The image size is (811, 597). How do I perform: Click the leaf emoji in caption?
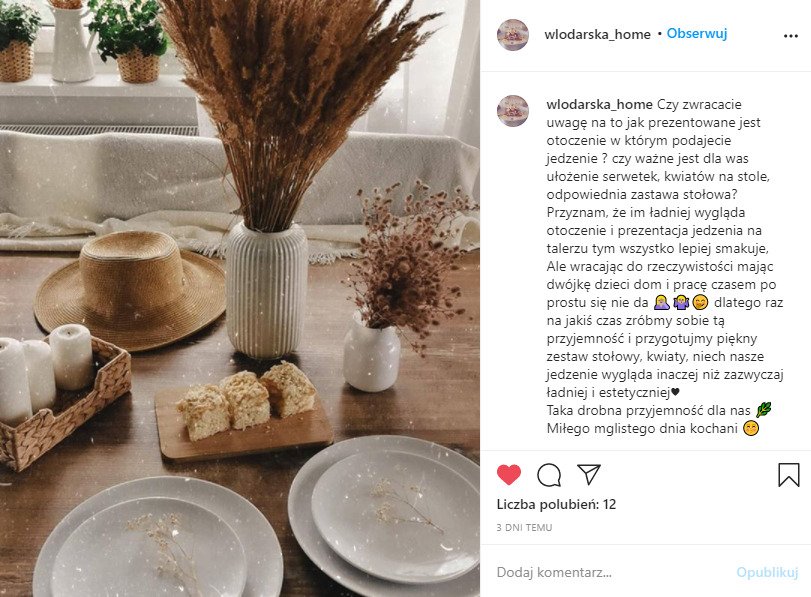[763, 410]
